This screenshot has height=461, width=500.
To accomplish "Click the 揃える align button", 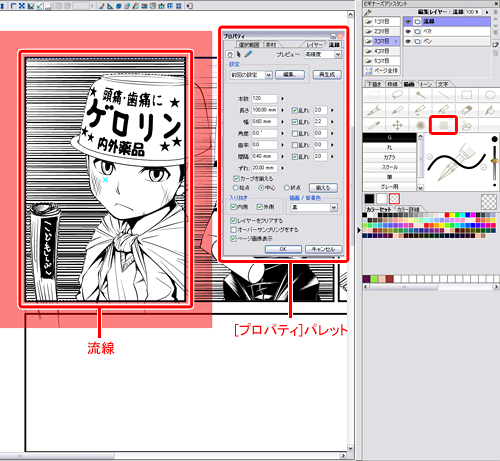I will click(x=323, y=188).
